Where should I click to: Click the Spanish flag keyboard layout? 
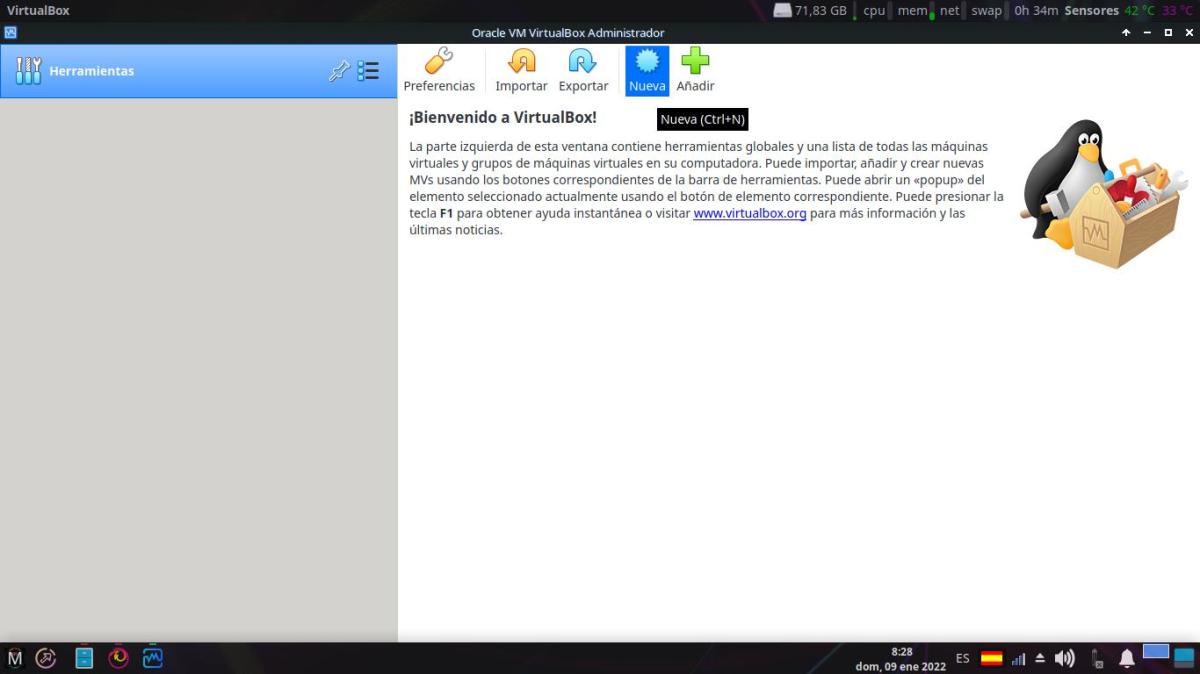[x=991, y=658]
